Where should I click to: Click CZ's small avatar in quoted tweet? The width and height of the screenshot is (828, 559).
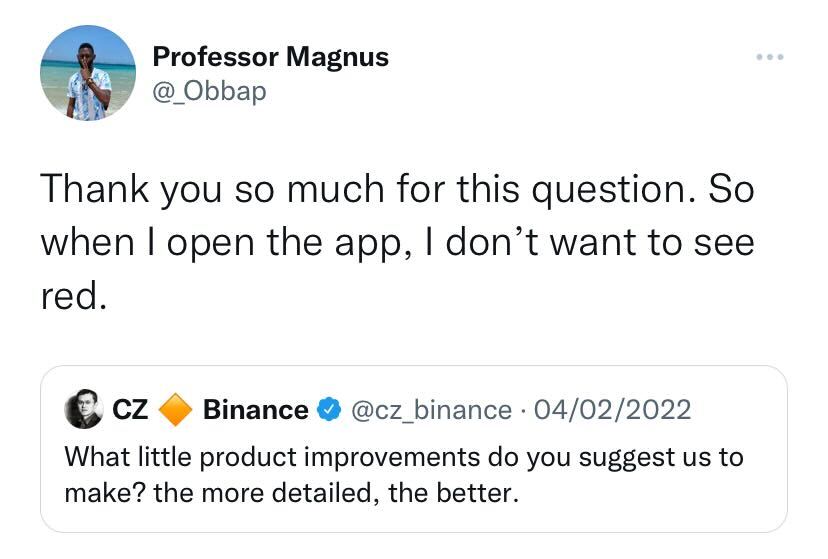tap(83, 409)
